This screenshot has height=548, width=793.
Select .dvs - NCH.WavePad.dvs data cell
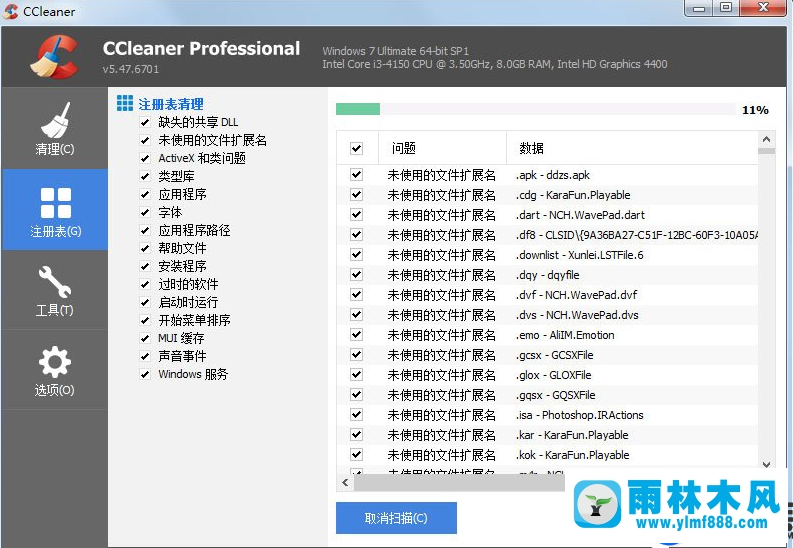click(x=577, y=315)
